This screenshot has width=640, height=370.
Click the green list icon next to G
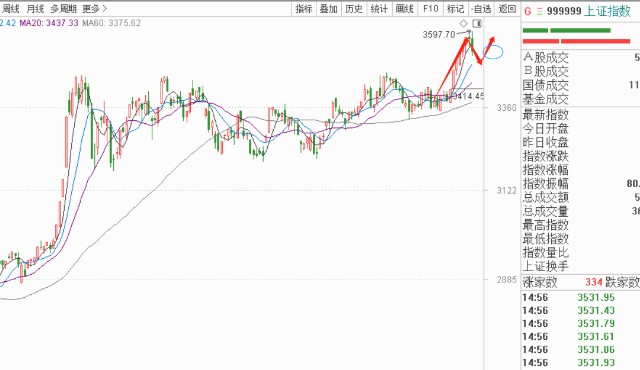point(539,11)
